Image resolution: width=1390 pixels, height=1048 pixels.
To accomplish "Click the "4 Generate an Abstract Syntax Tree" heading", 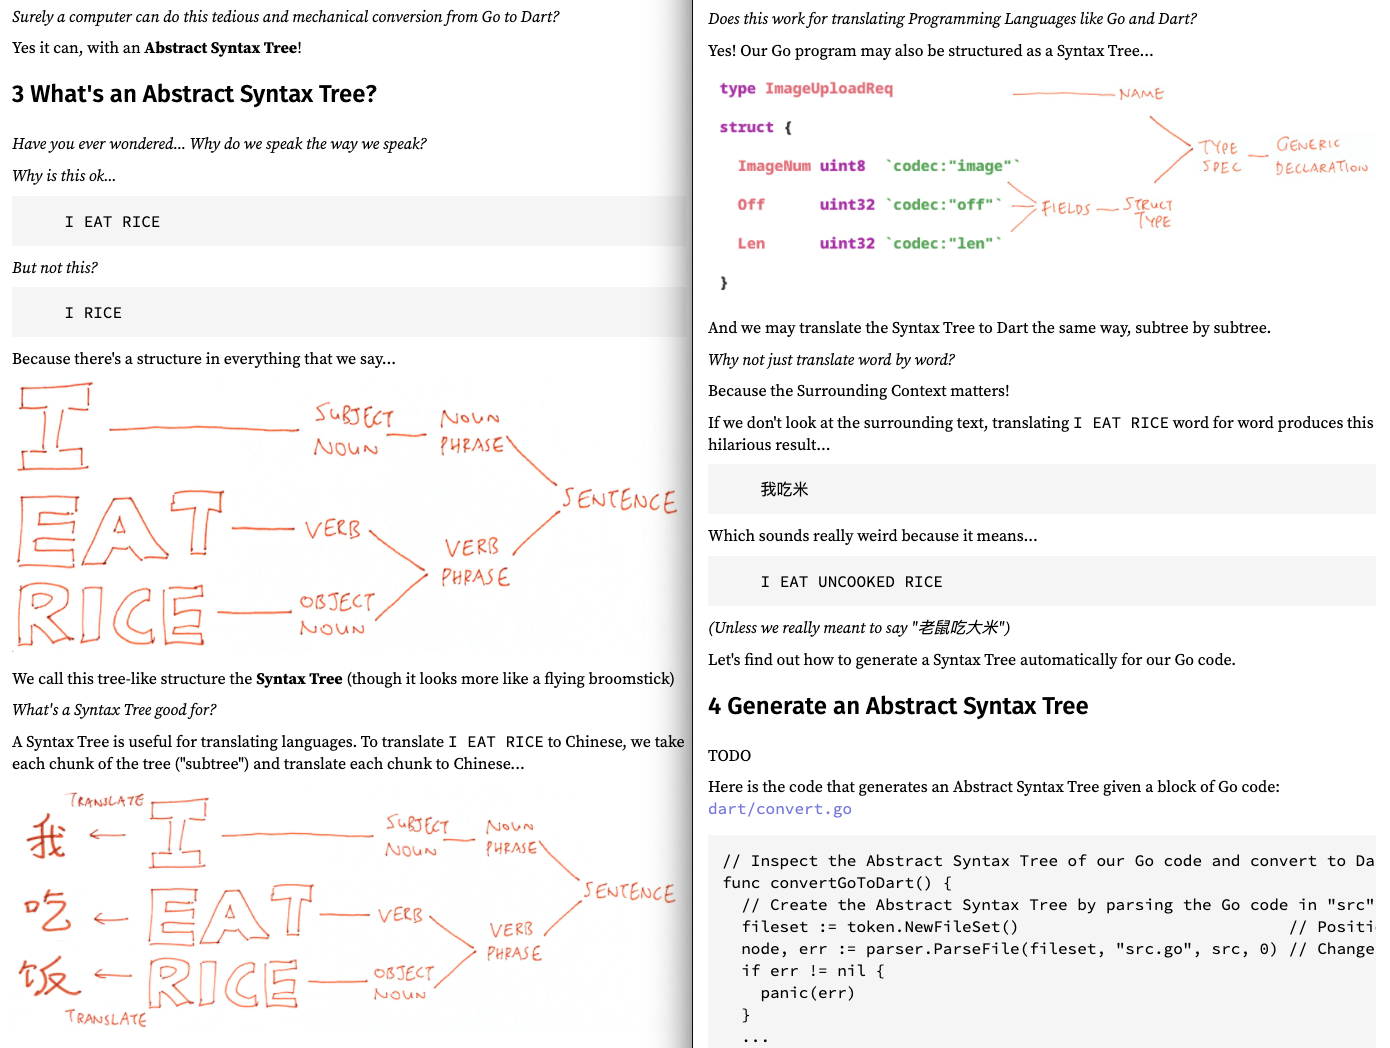I will pos(897,706).
